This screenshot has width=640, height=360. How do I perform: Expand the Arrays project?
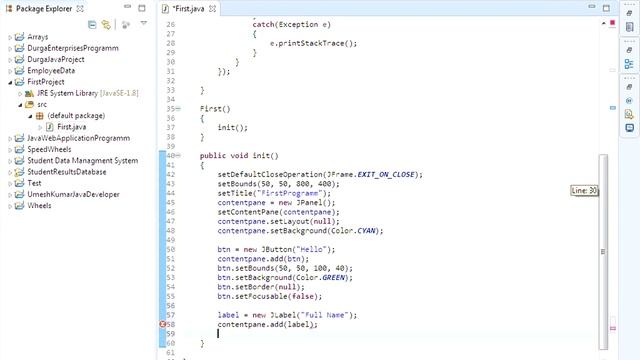10,37
